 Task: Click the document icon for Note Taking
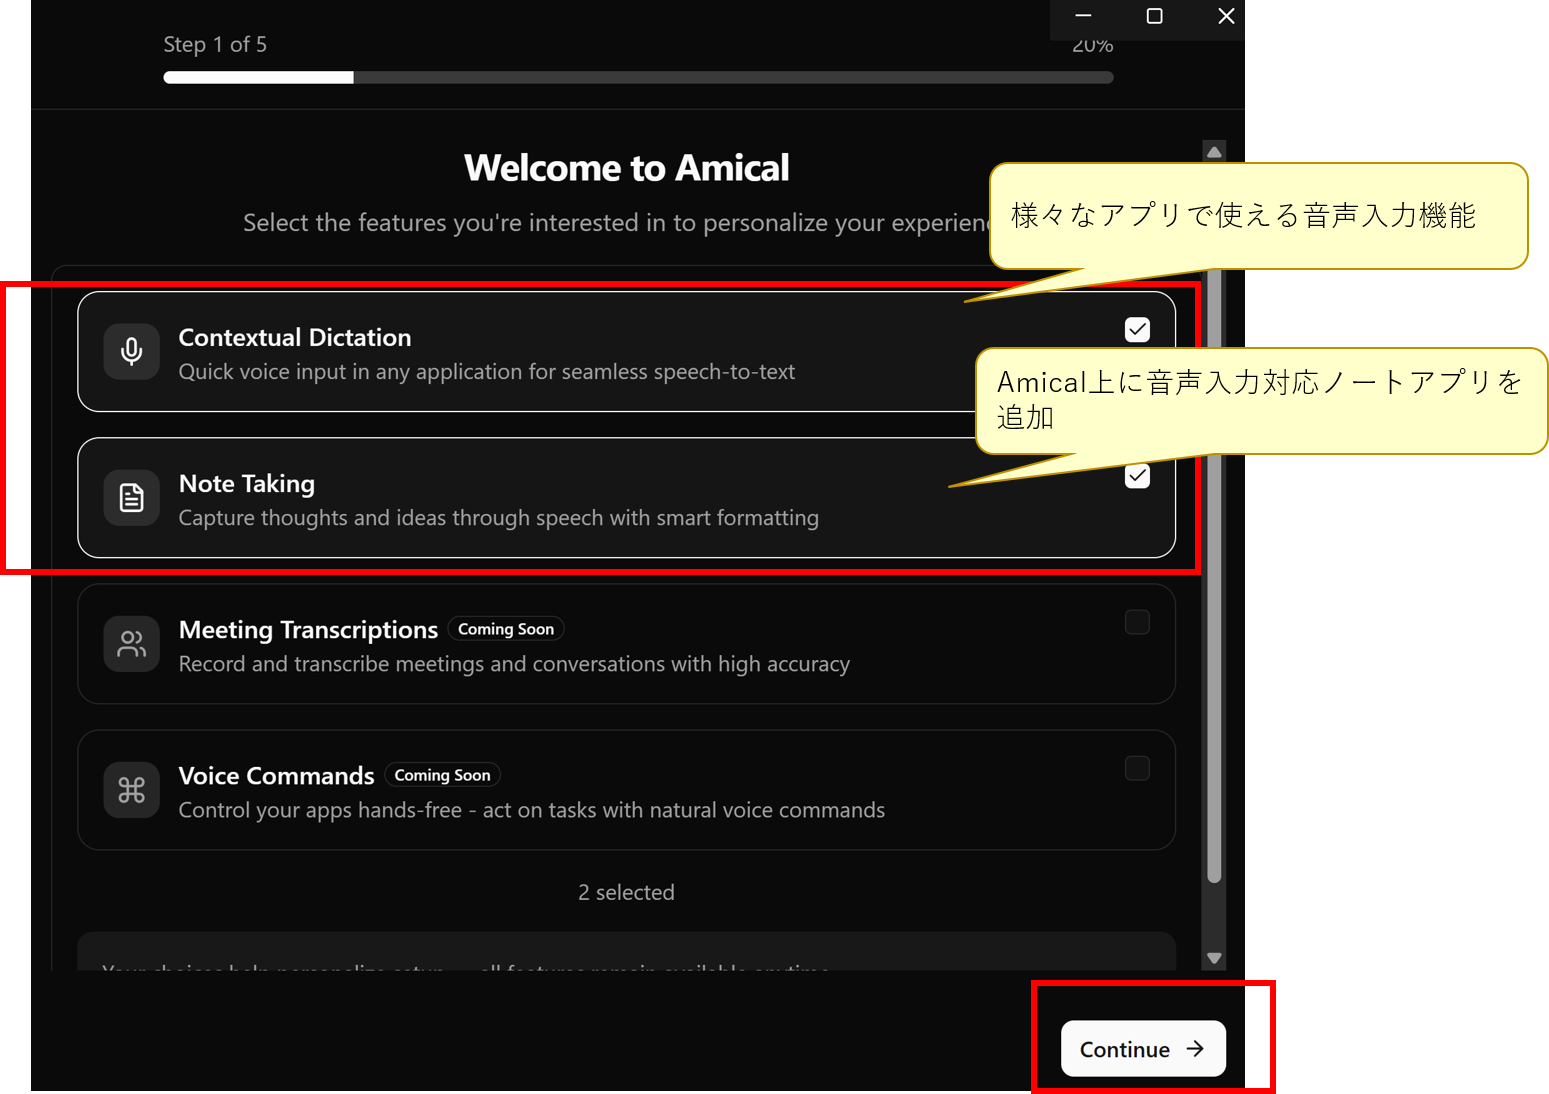click(x=131, y=497)
